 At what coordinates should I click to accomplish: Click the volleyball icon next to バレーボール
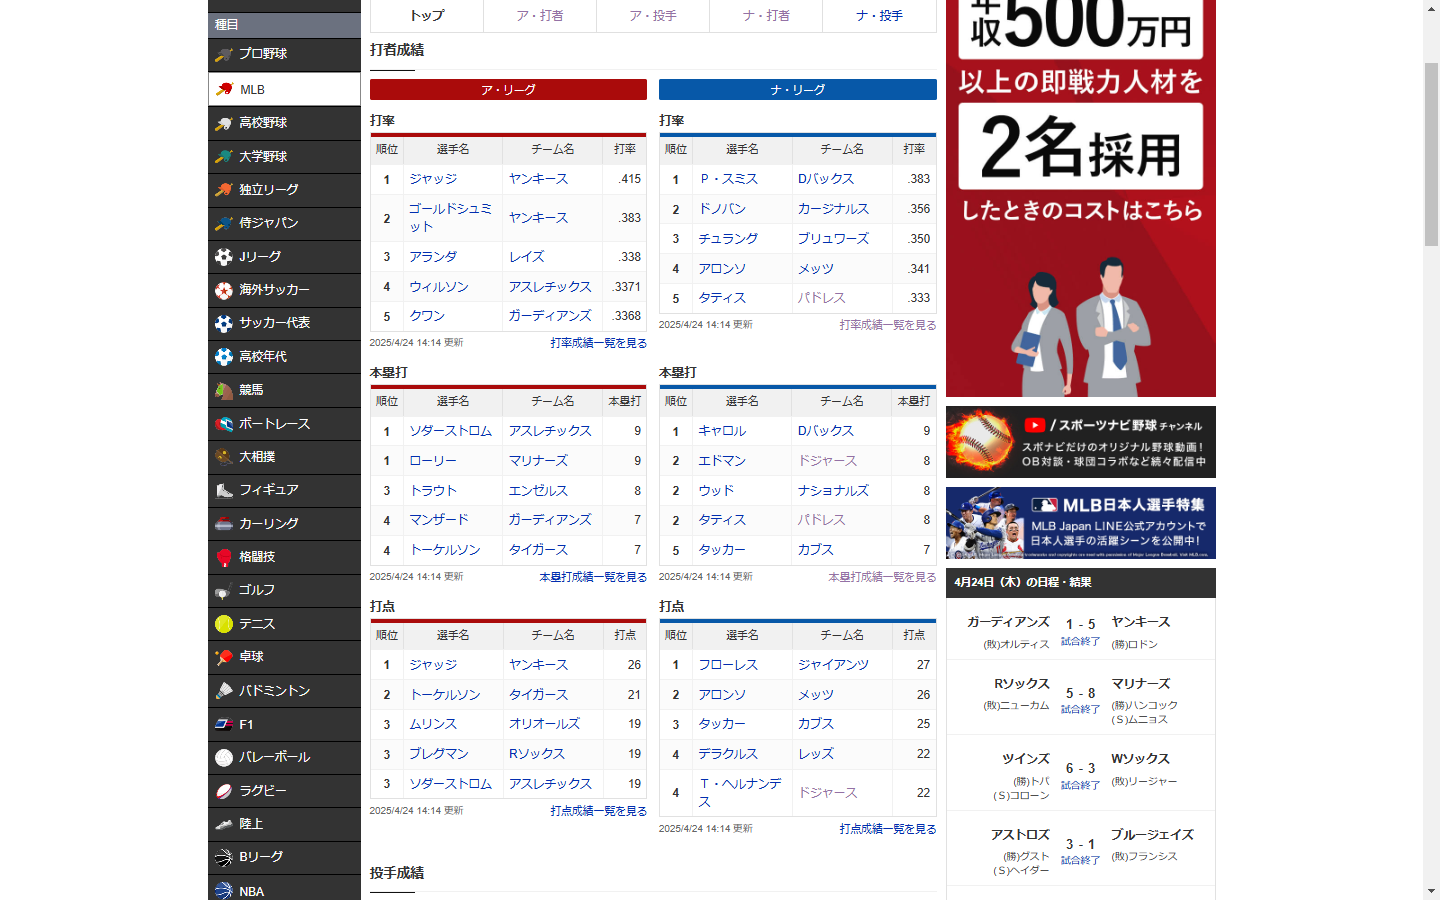(x=224, y=758)
